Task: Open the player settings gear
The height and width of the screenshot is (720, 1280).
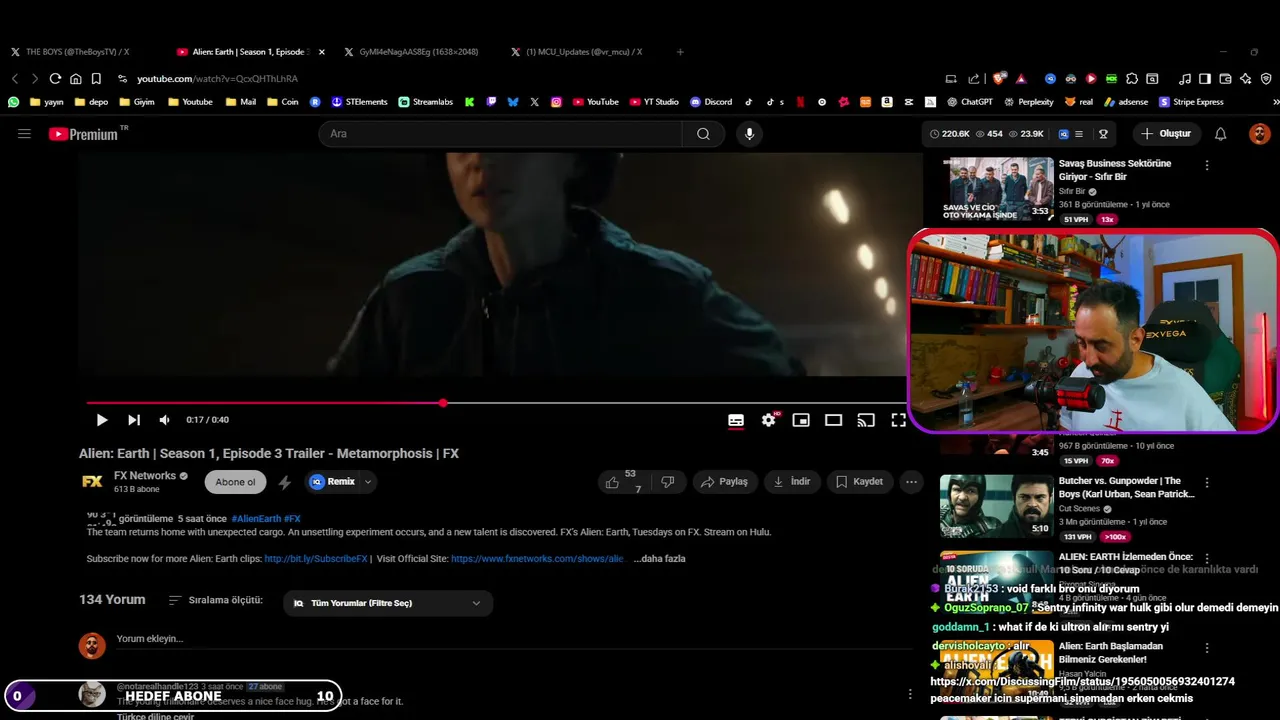Action: click(x=769, y=420)
